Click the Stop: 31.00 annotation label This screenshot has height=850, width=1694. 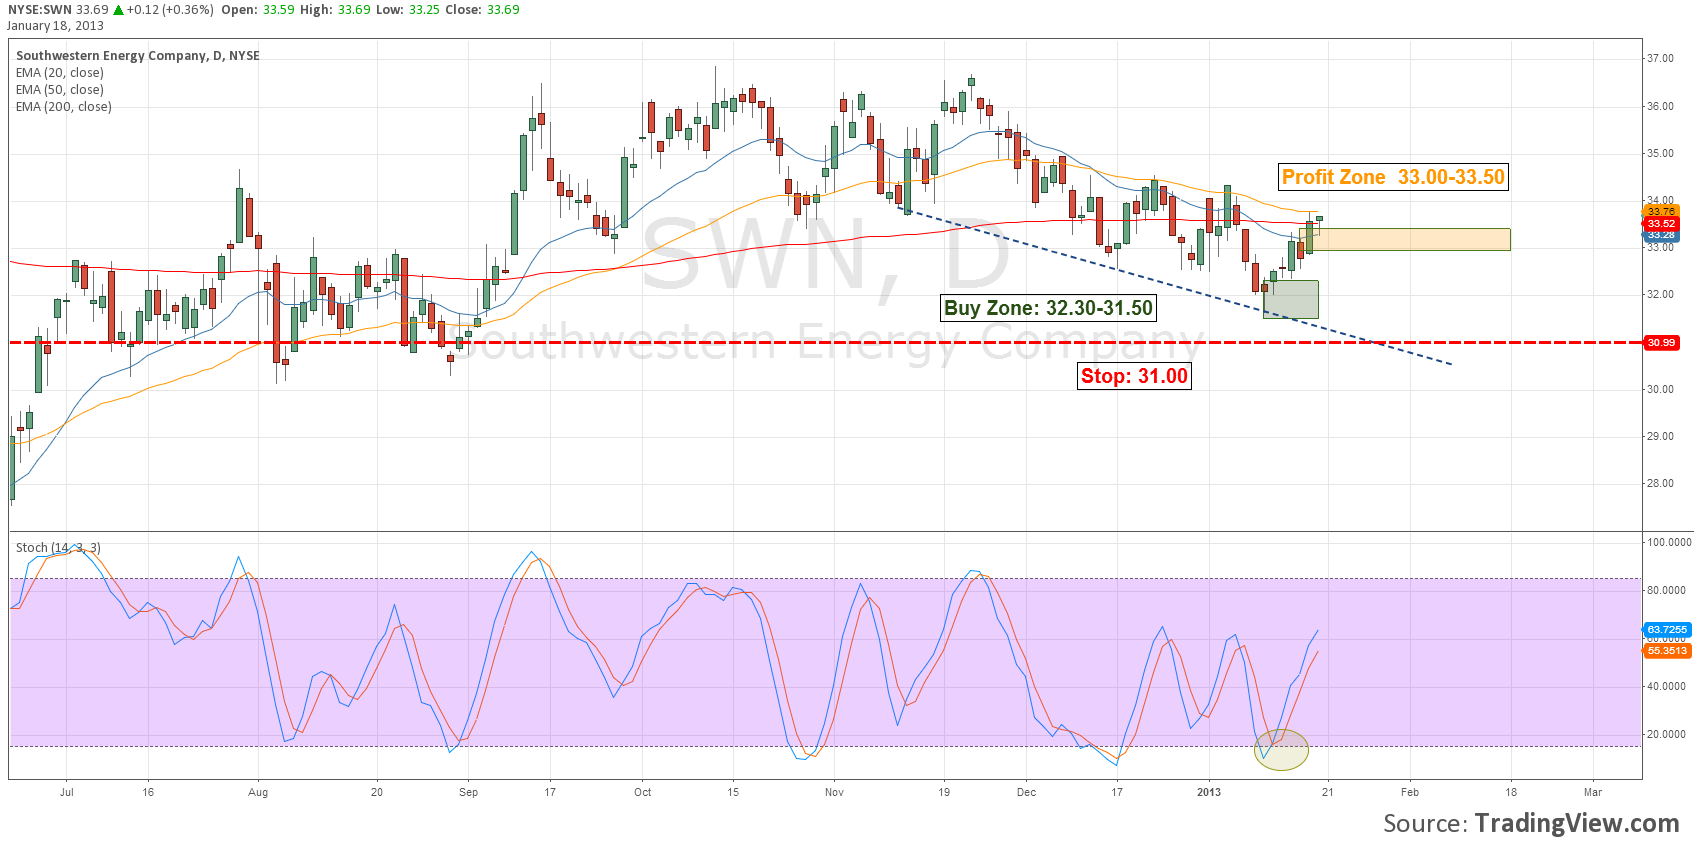pos(1134,376)
